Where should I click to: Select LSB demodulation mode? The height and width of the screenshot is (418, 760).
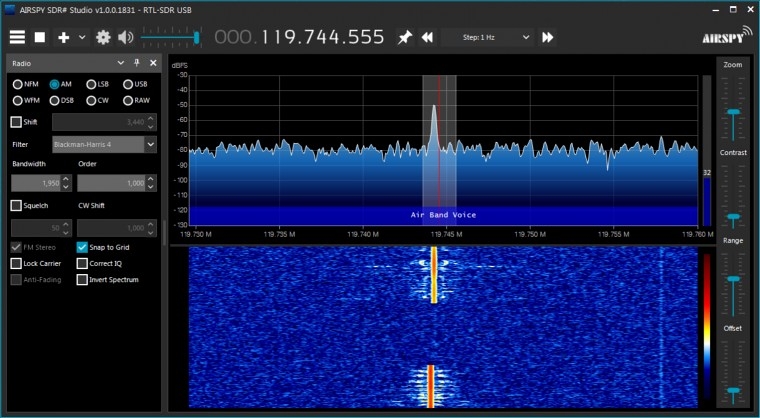pyautogui.click(x=97, y=84)
